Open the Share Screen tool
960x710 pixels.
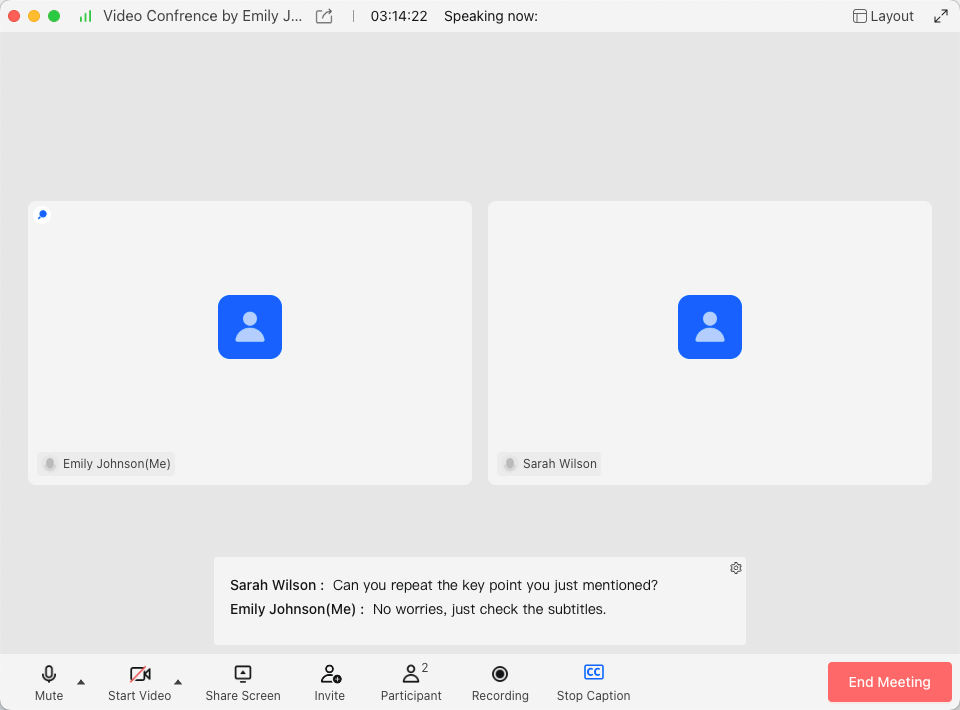click(x=242, y=681)
